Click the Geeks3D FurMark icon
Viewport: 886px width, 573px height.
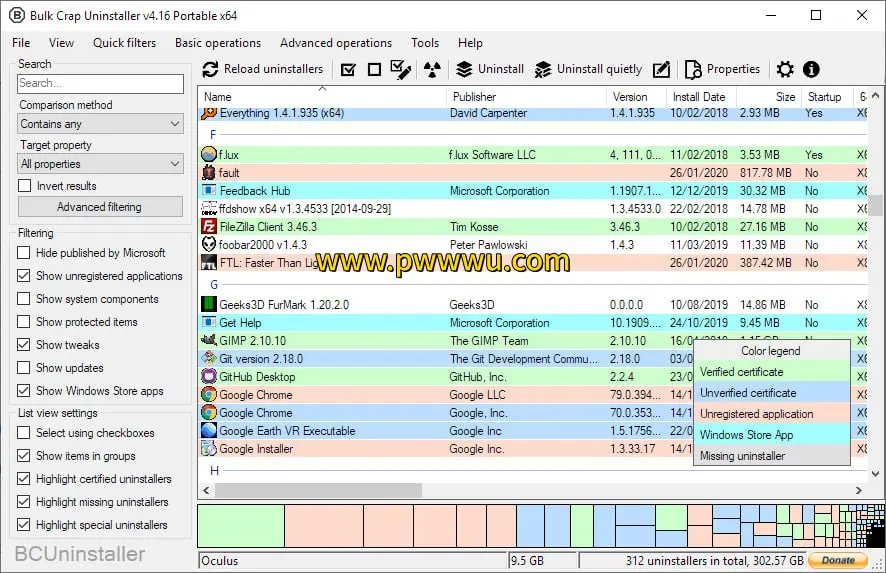[x=209, y=304]
